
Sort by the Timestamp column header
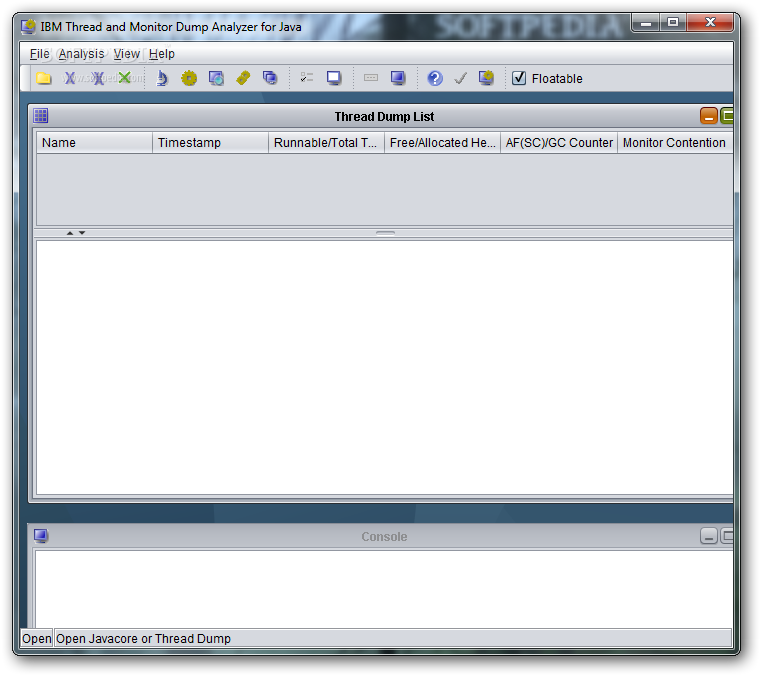(x=211, y=143)
